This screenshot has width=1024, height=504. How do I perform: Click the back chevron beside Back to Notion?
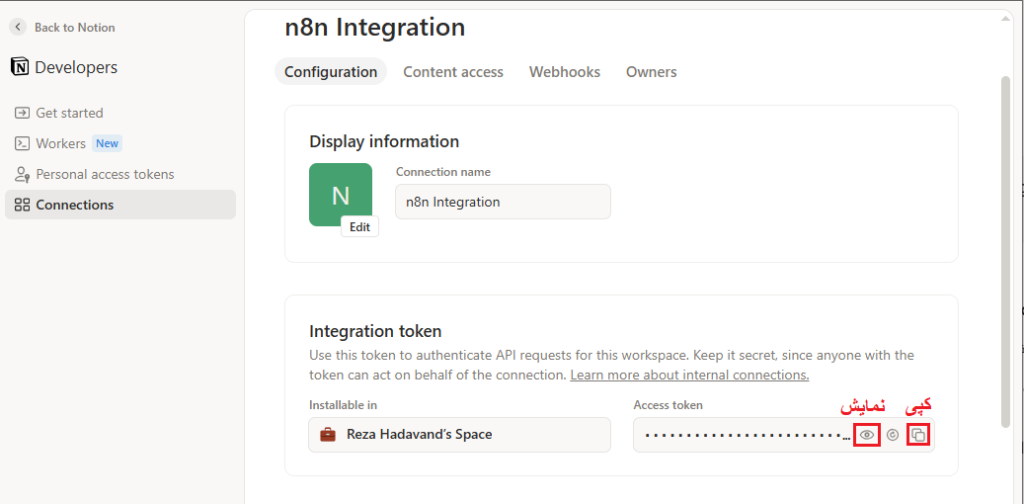click(18, 27)
